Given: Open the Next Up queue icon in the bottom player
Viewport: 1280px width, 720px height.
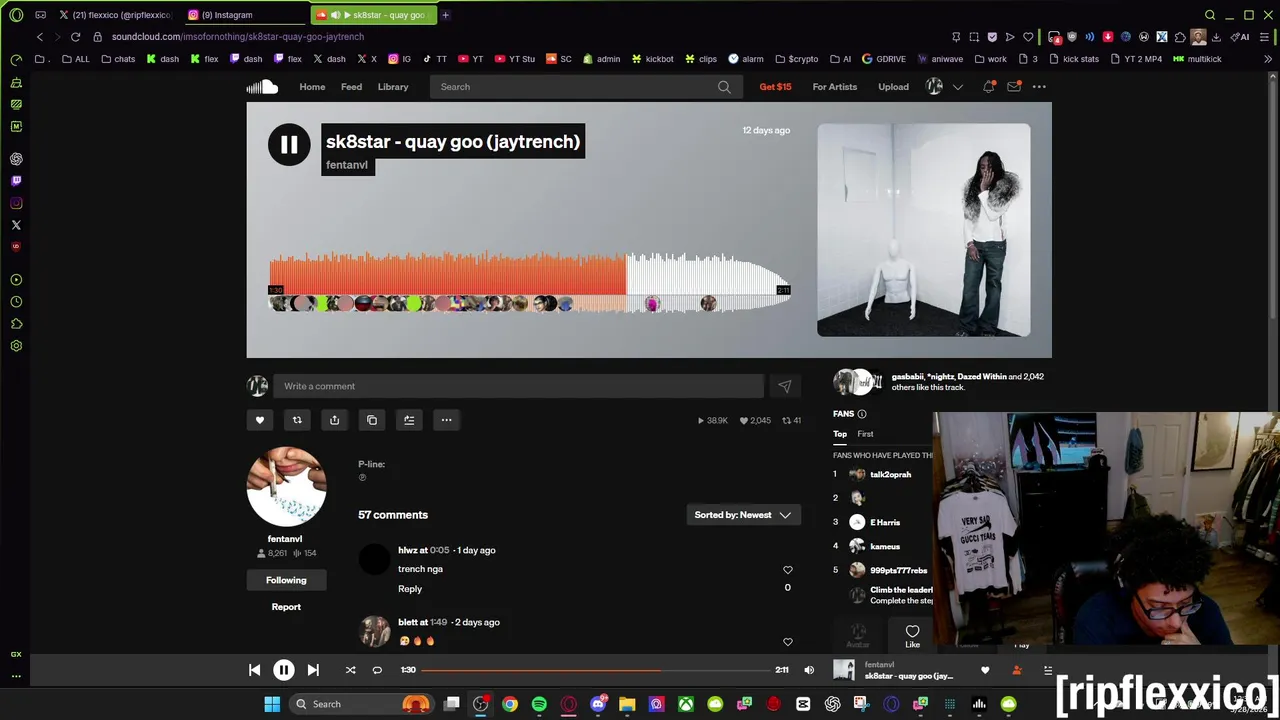Looking at the screenshot, I should point(1047,670).
